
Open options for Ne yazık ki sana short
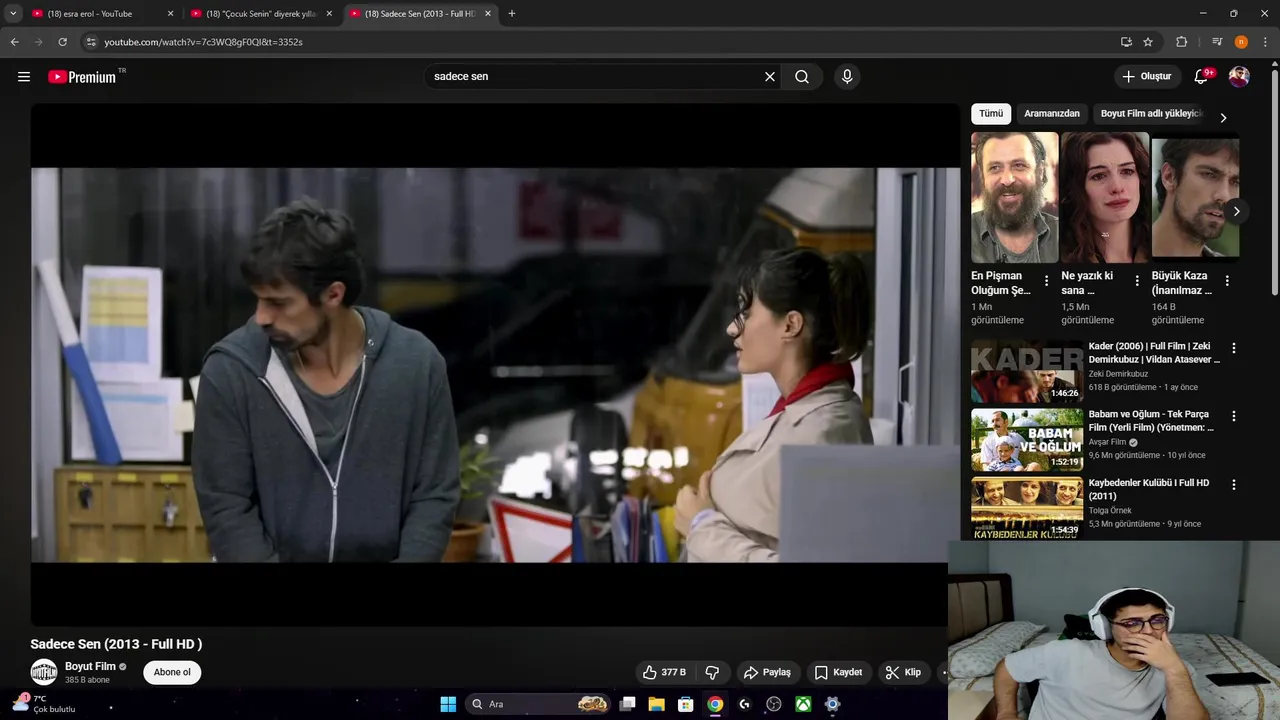click(1136, 281)
